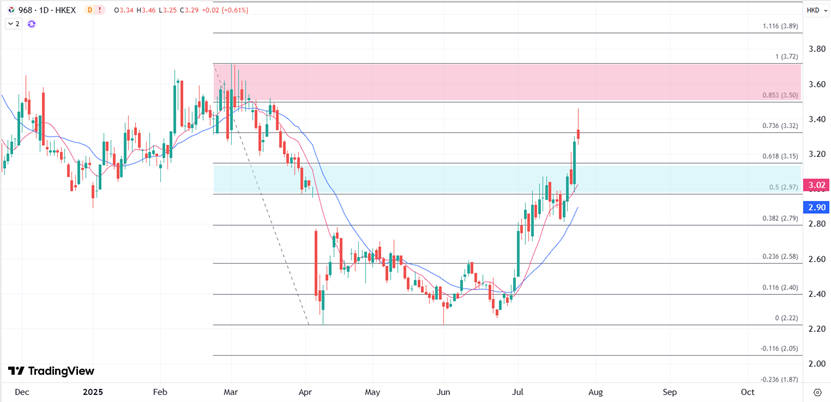Click the TradingView logo
Screen dimensions: 831x402
(51, 371)
